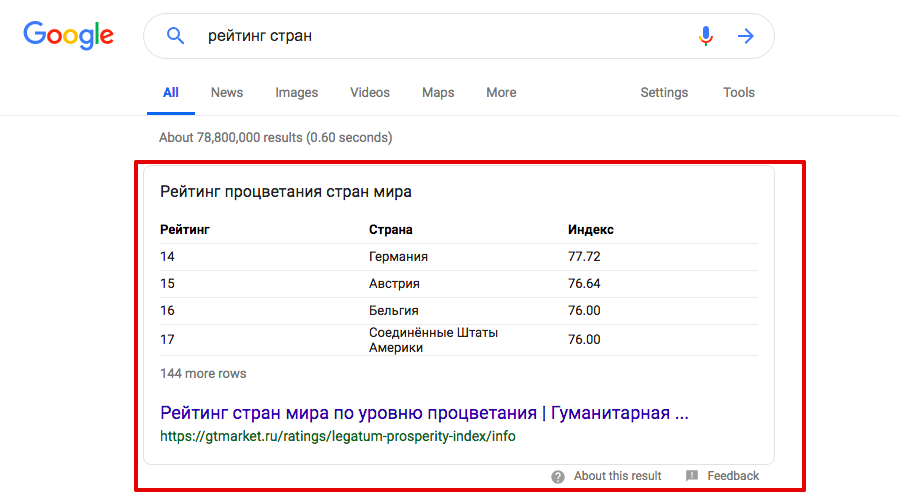Image resolution: width=899 pixels, height=503 pixels.
Task: Click the About 78,800,000 results text
Action: (276, 138)
